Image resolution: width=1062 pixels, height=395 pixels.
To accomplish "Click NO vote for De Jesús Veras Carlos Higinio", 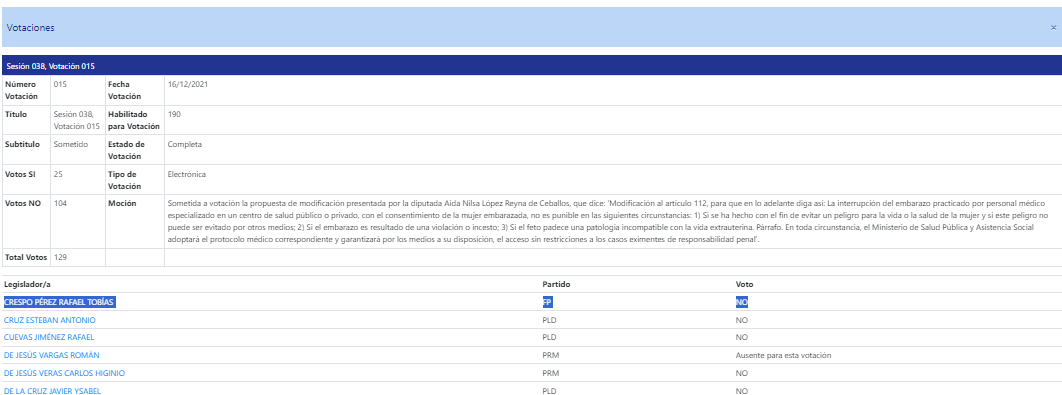I will point(742,373).
